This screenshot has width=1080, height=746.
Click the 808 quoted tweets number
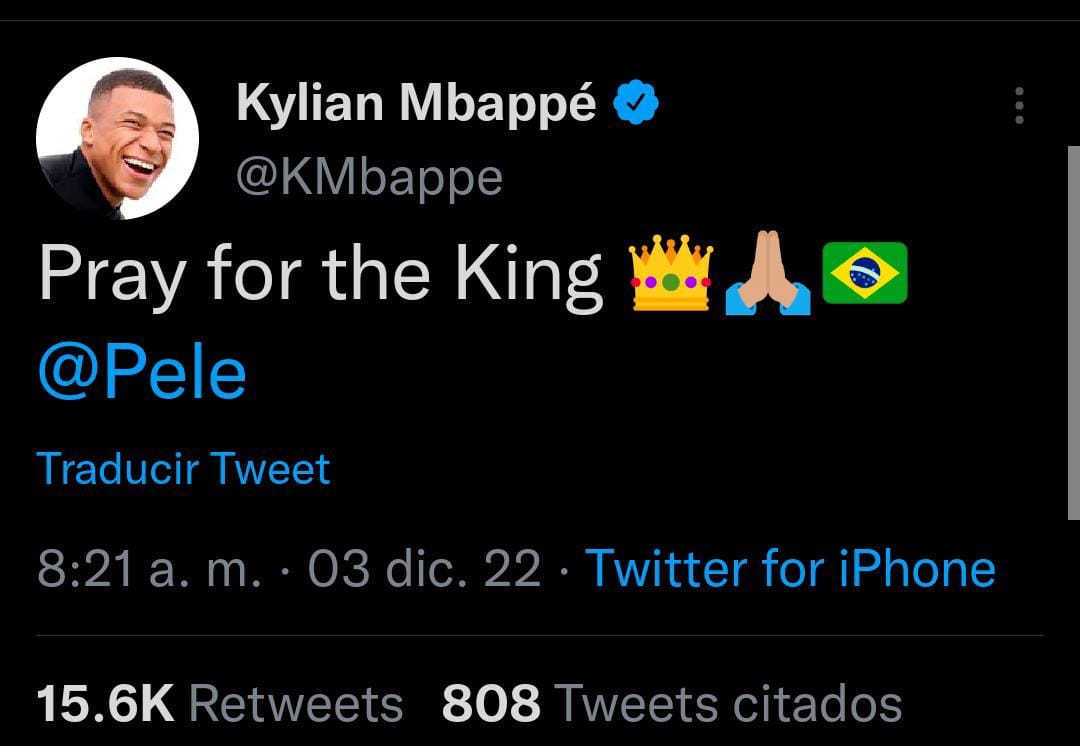click(x=490, y=703)
